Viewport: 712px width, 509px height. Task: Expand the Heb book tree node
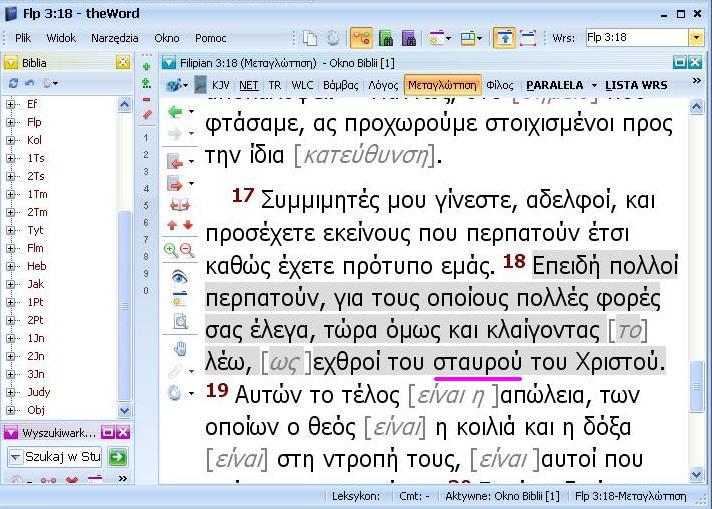[x=11, y=266]
